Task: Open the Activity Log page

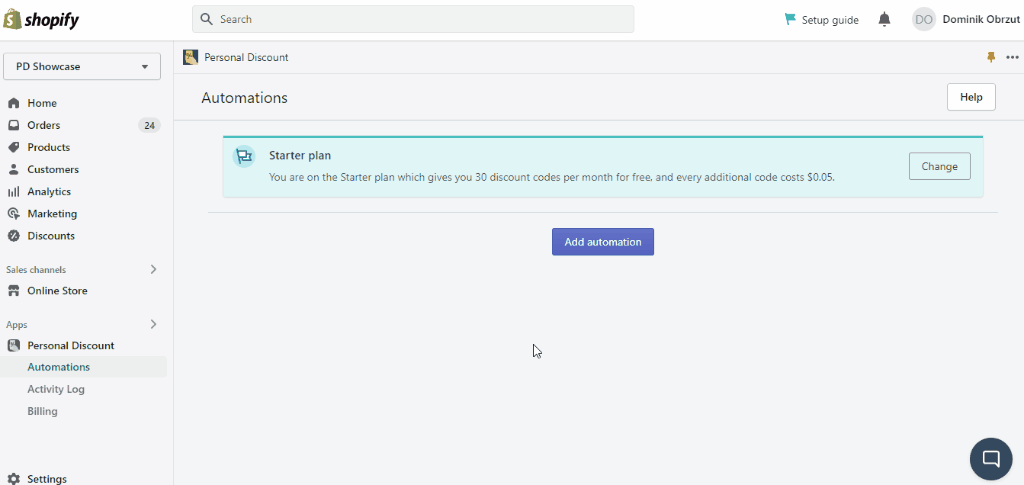Action: (x=56, y=389)
